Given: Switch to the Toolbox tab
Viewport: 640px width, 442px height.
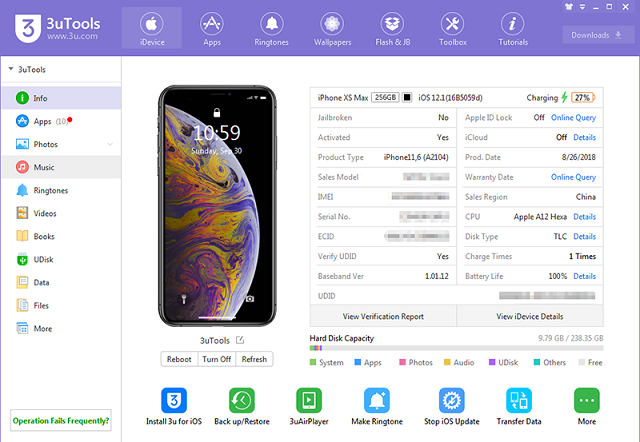Looking at the screenshot, I should click(x=452, y=28).
